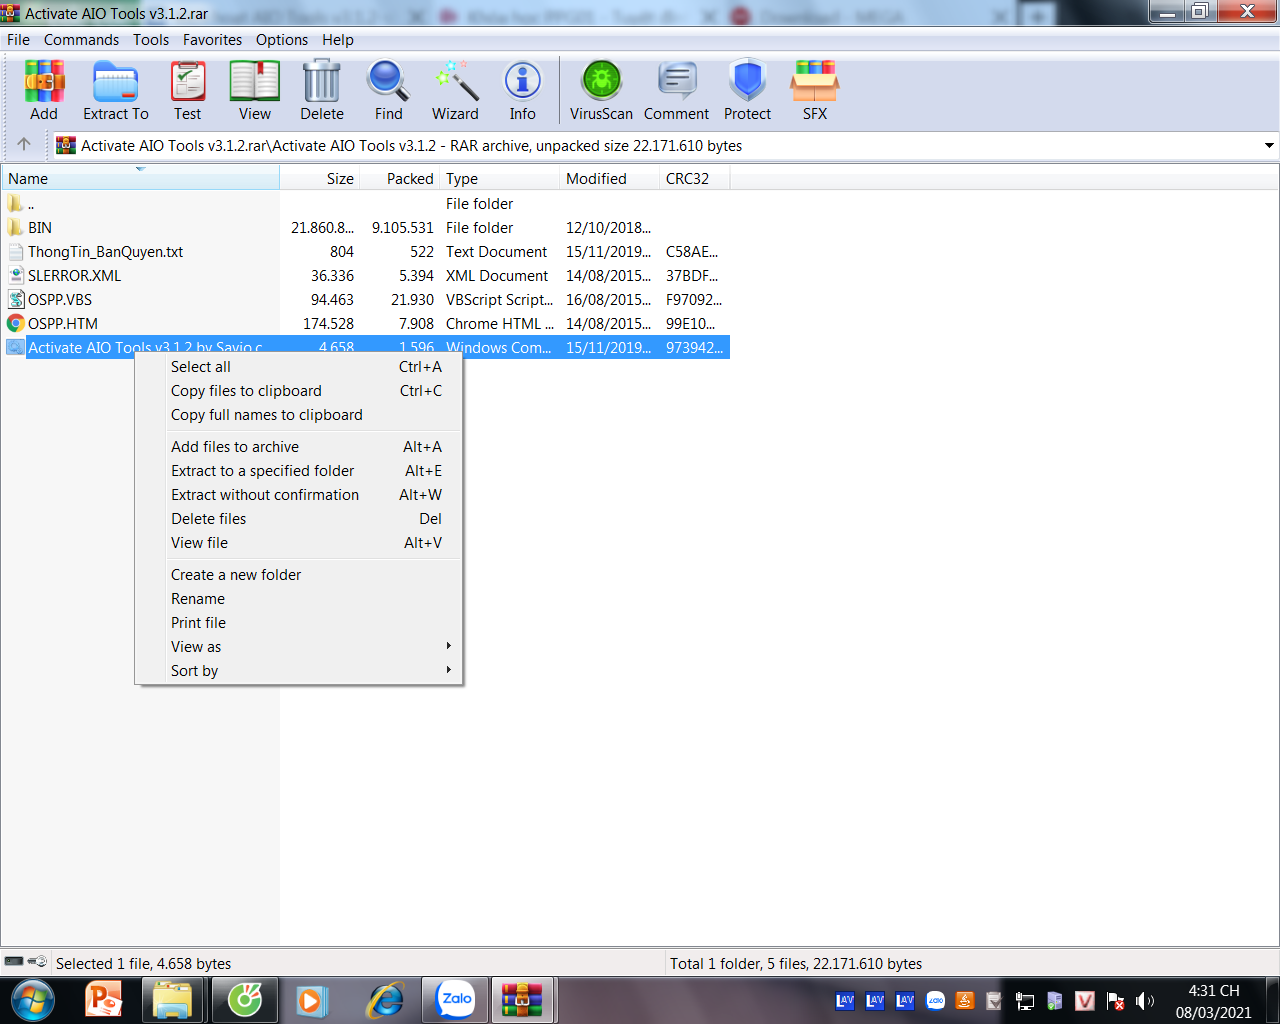Choose Rename in context menu

(x=298, y=599)
